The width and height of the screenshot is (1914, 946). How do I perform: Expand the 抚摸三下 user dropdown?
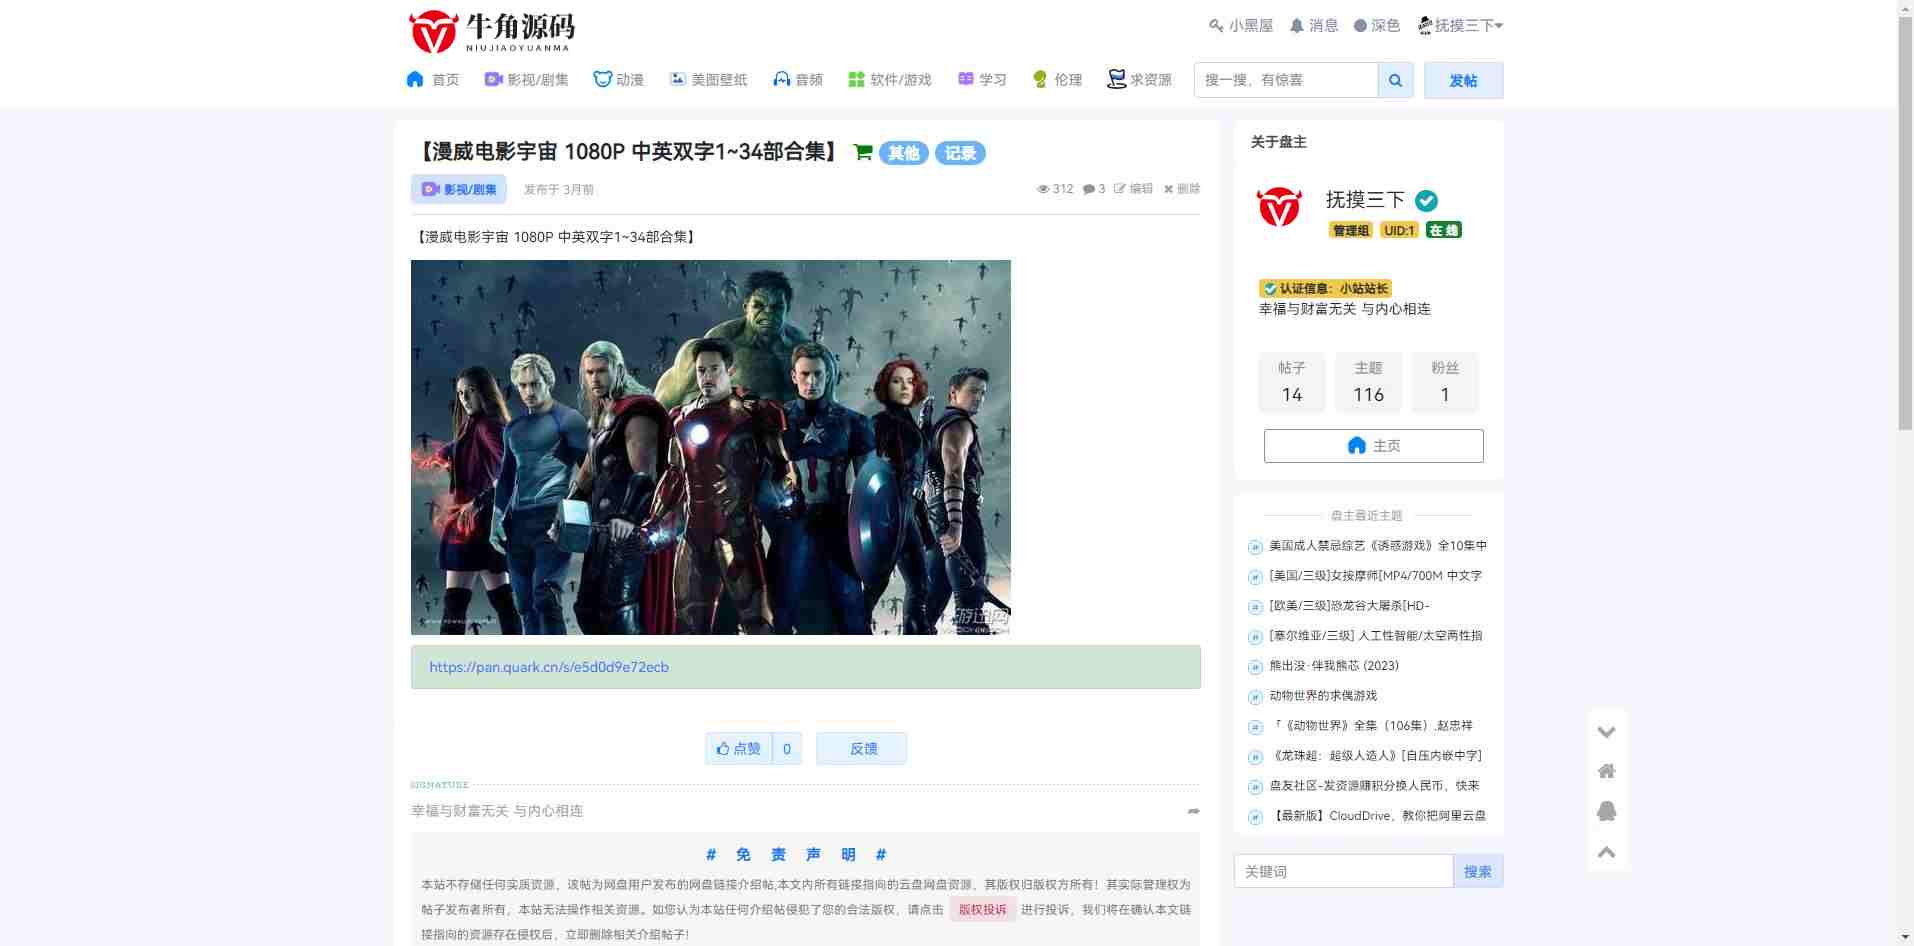click(1460, 26)
